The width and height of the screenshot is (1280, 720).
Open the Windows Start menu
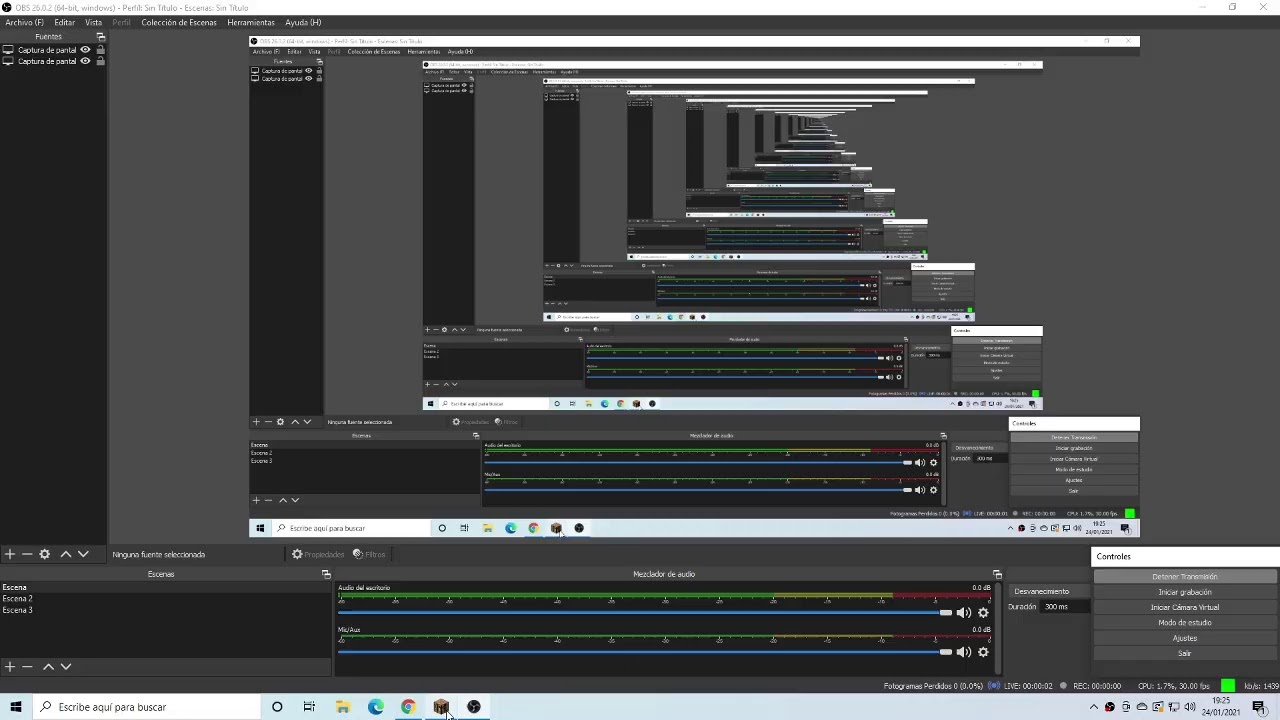15,707
